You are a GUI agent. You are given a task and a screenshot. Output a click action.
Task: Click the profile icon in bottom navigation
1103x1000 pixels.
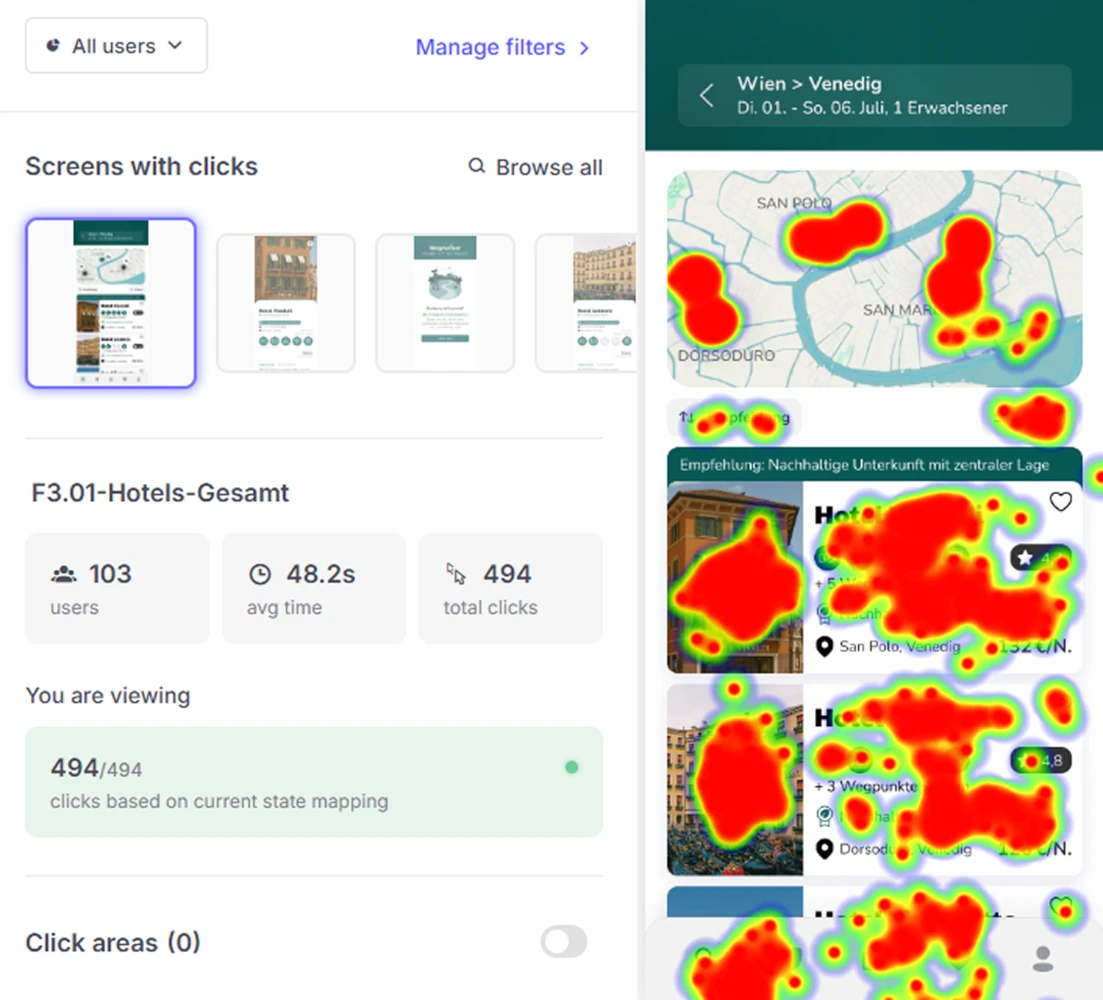coord(1042,958)
